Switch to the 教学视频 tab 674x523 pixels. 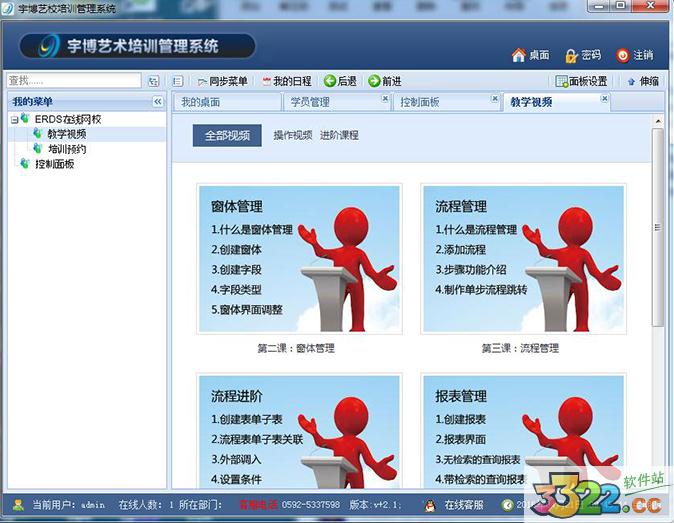pyautogui.click(x=556, y=102)
